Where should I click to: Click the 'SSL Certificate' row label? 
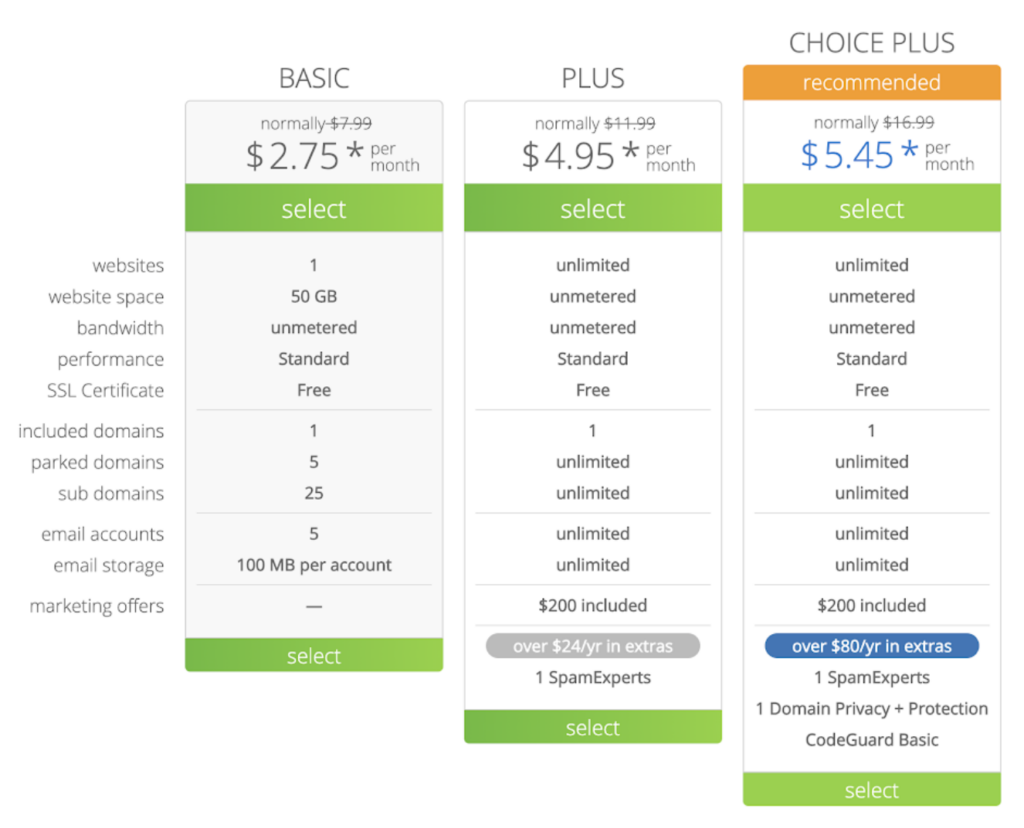pyautogui.click(x=105, y=390)
